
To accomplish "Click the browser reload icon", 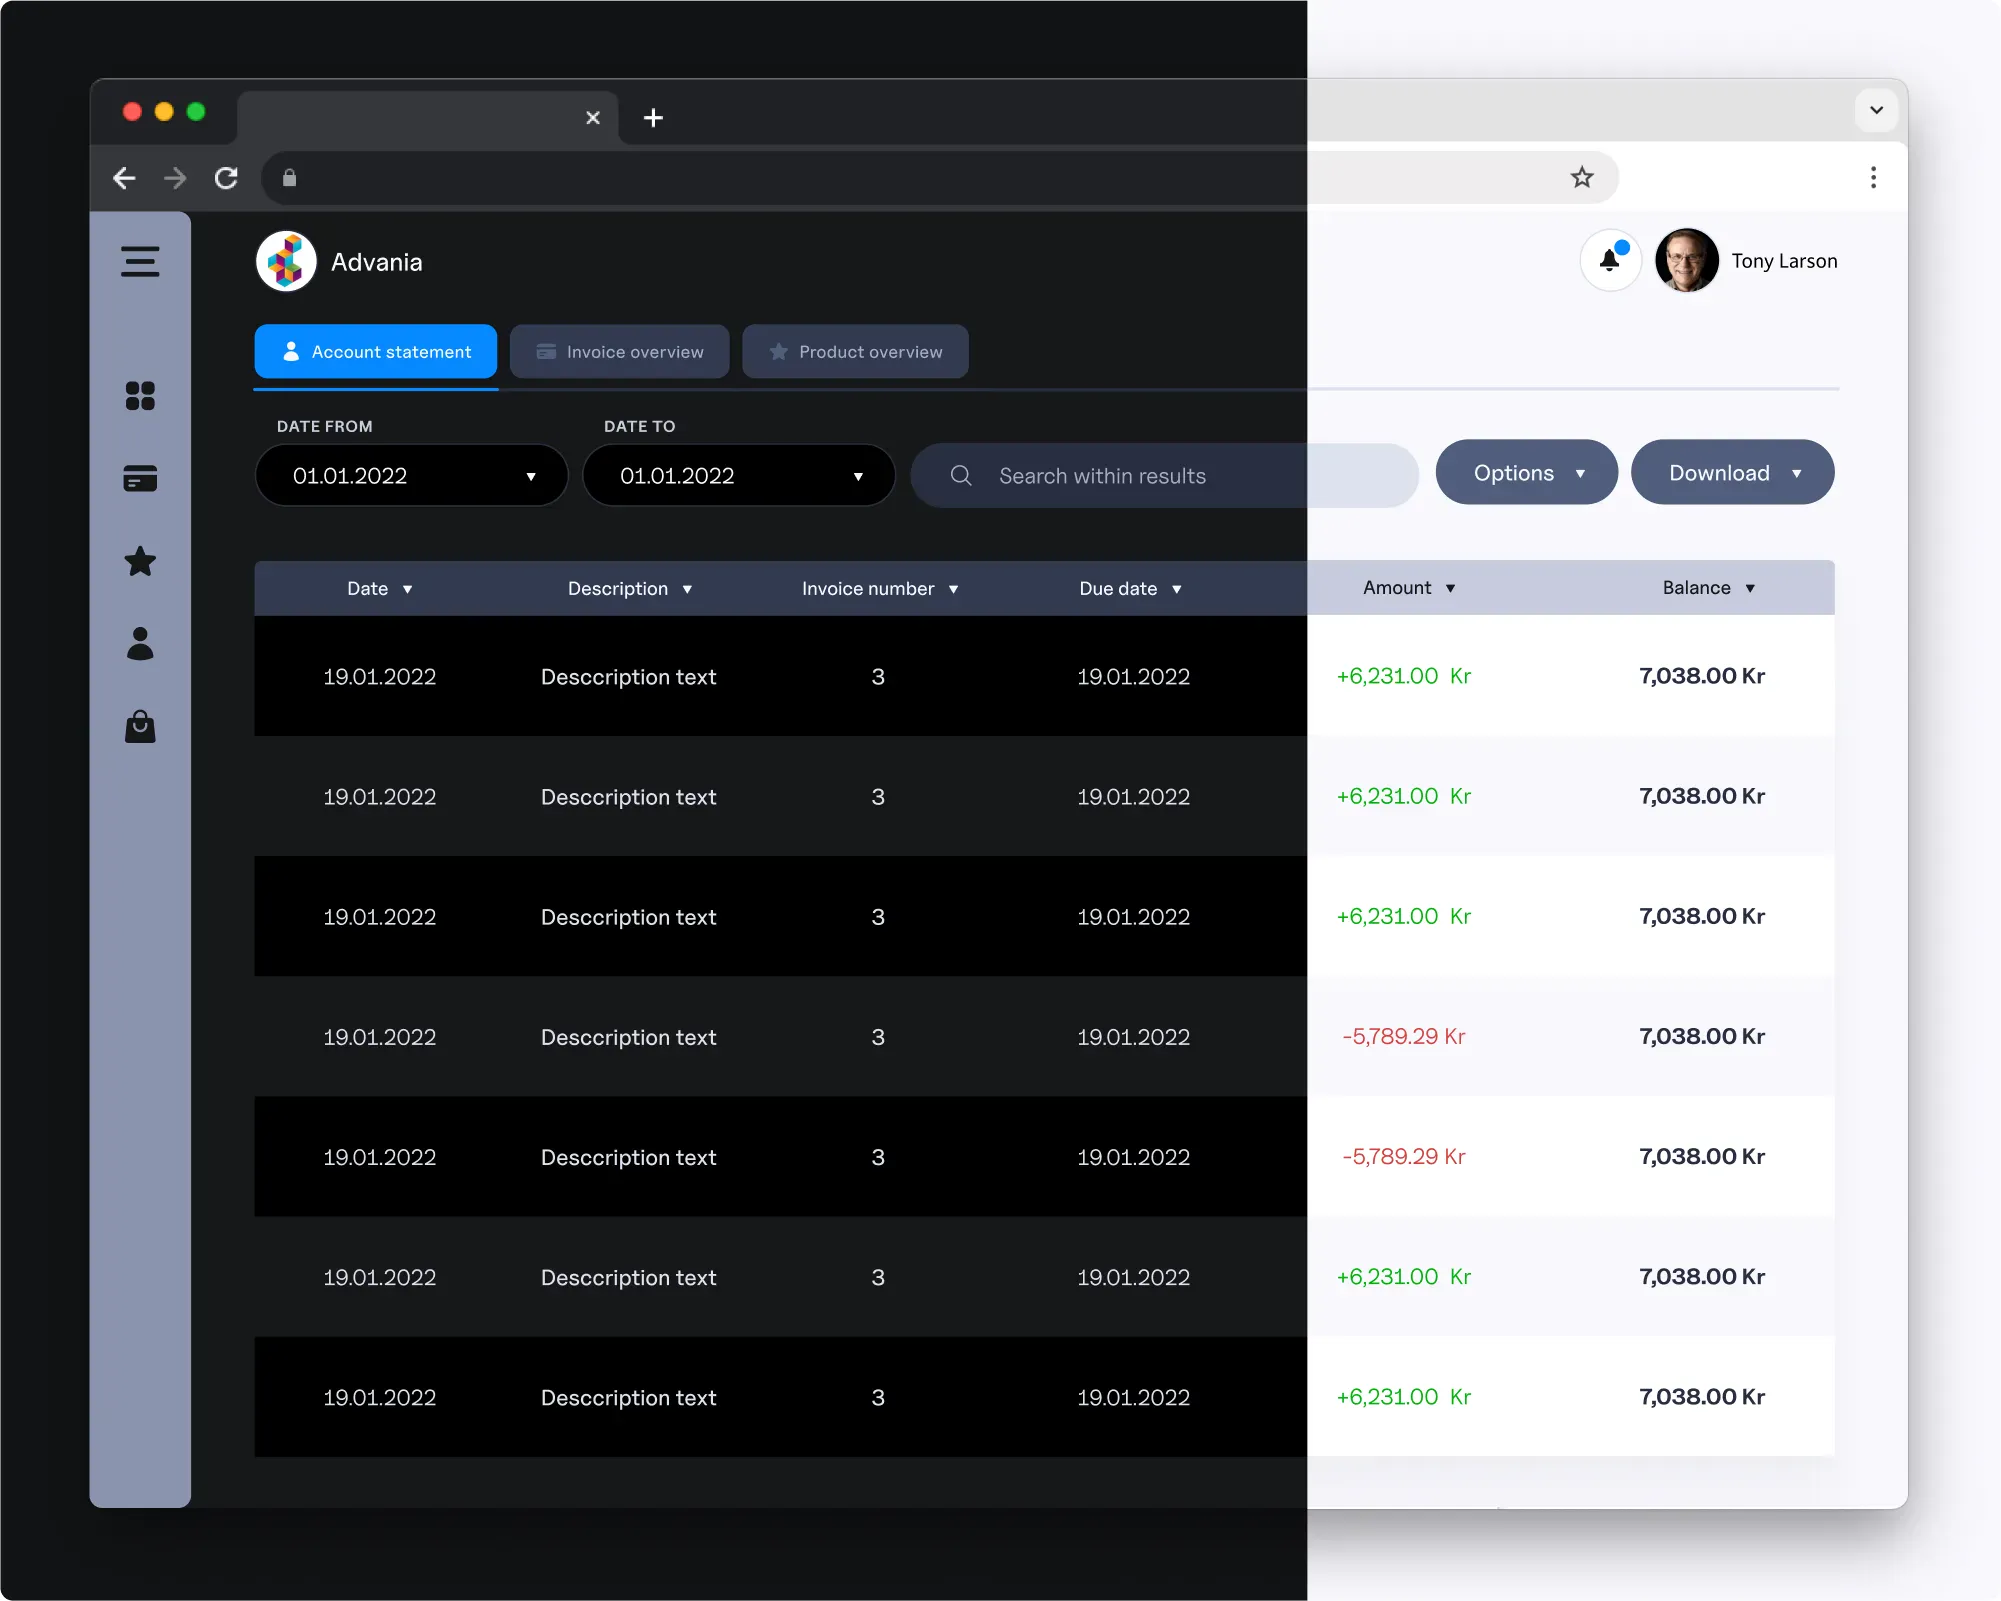I will point(227,178).
